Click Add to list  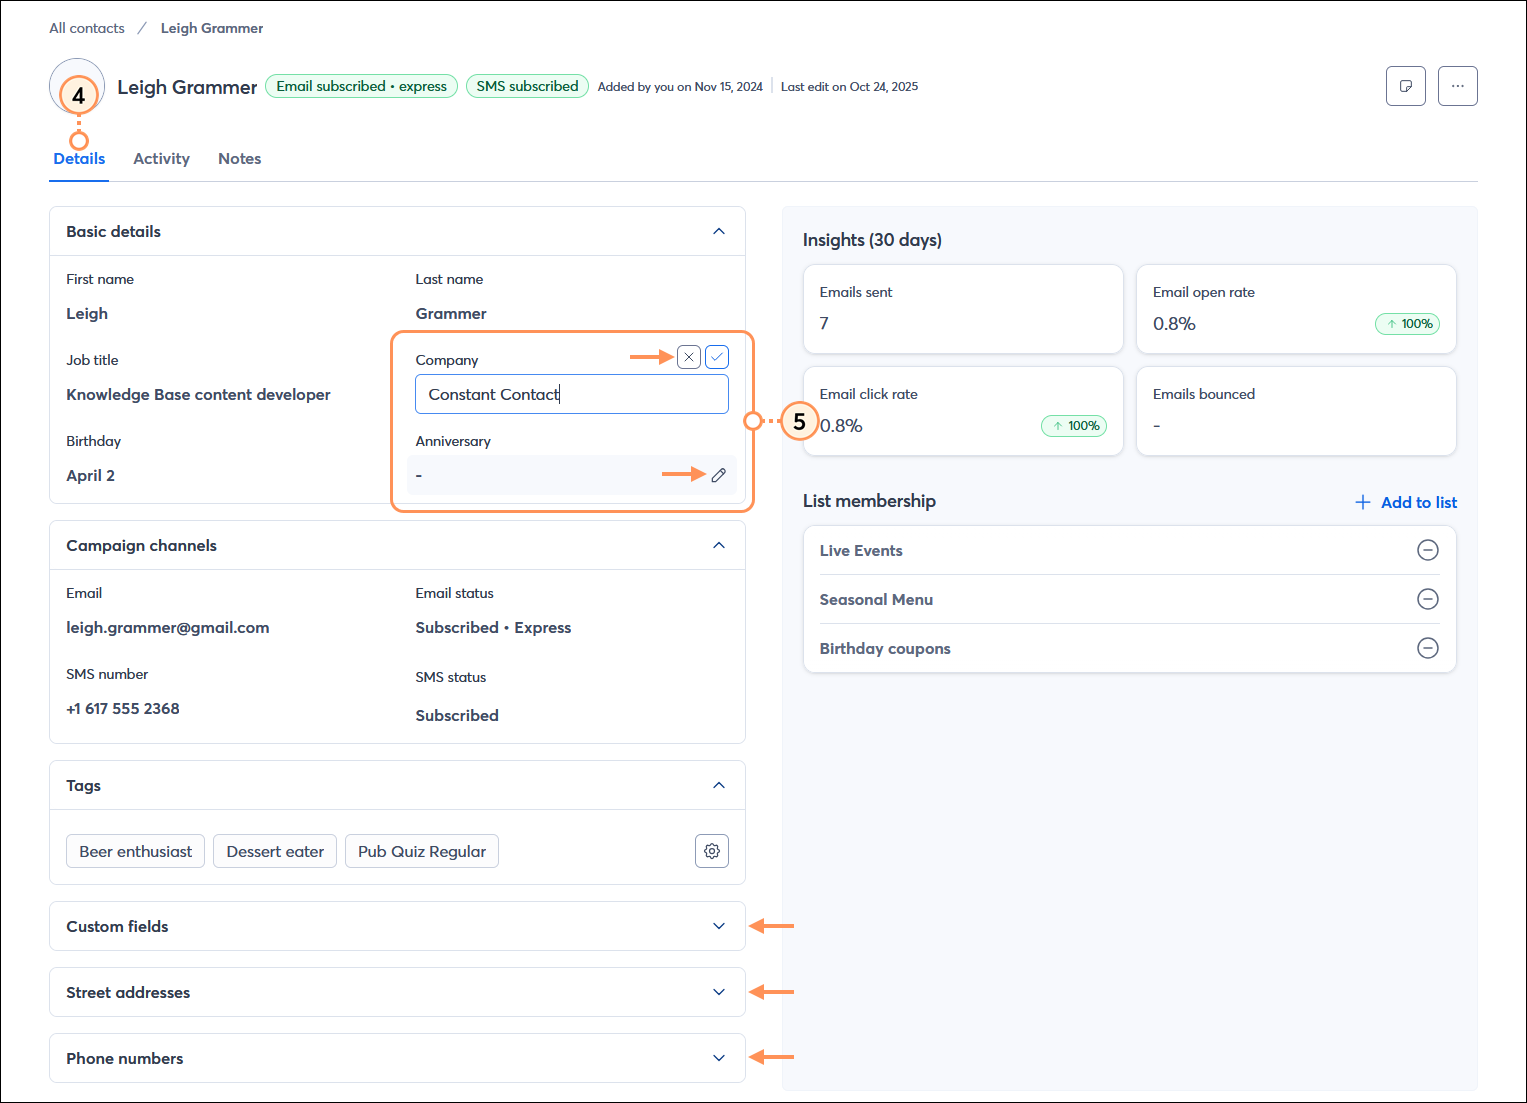[x=1405, y=502]
